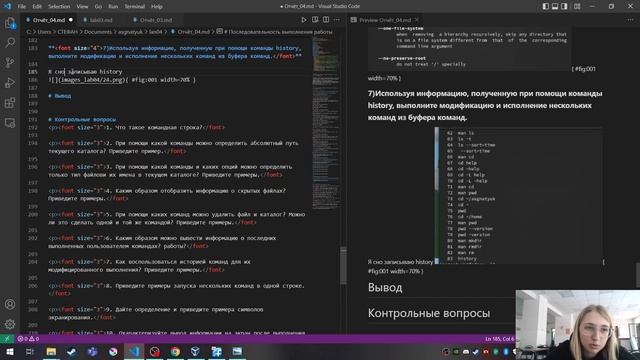The height and width of the screenshot is (360, 640).
Task: Open remote window indicator in status bar
Action: click(x=7, y=339)
